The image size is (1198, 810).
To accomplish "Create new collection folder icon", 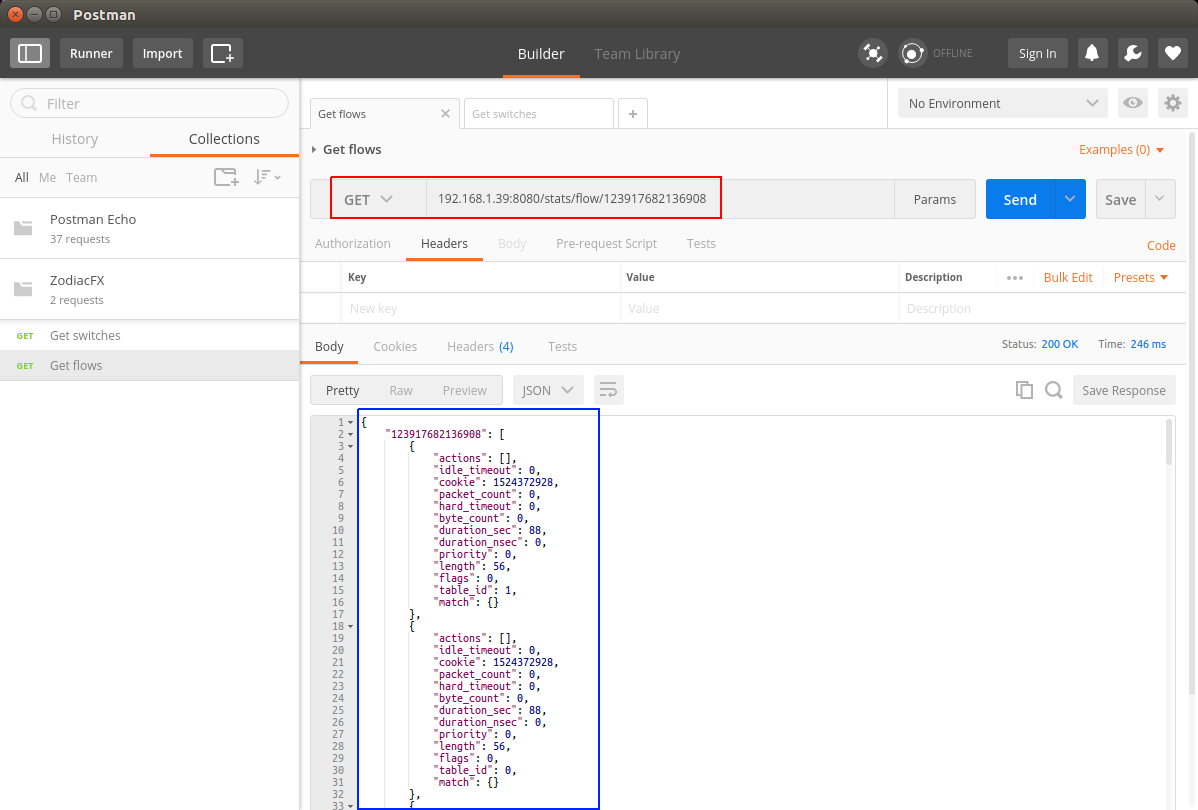I will [226, 177].
